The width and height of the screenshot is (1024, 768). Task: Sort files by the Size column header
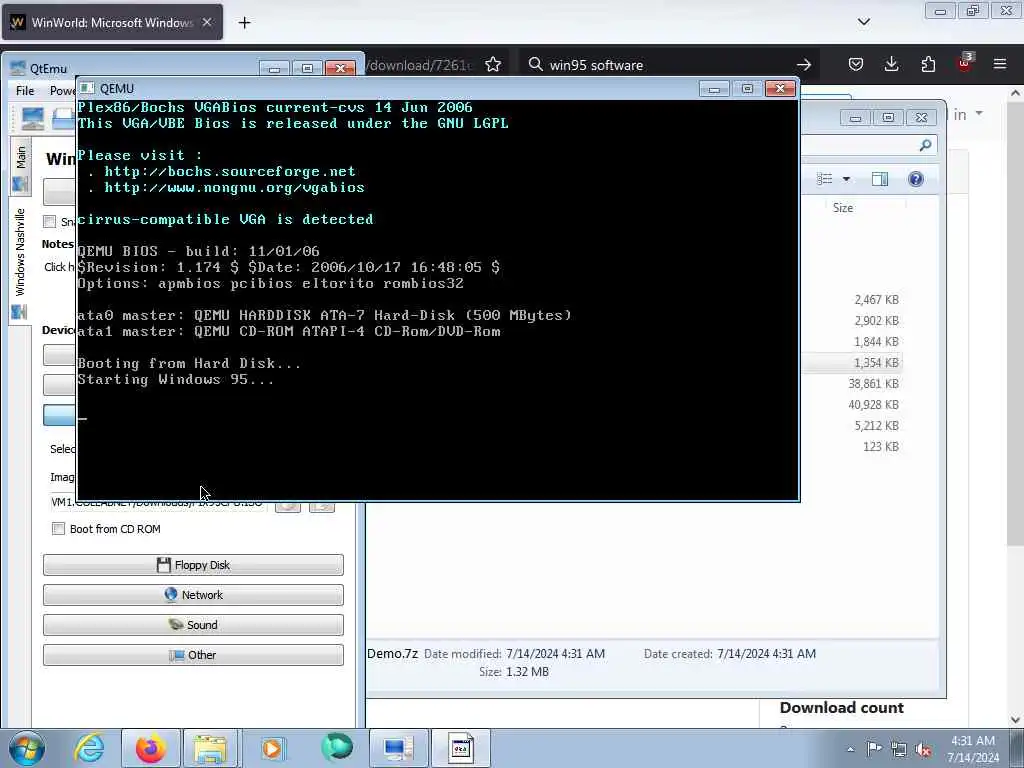pyautogui.click(x=842, y=208)
